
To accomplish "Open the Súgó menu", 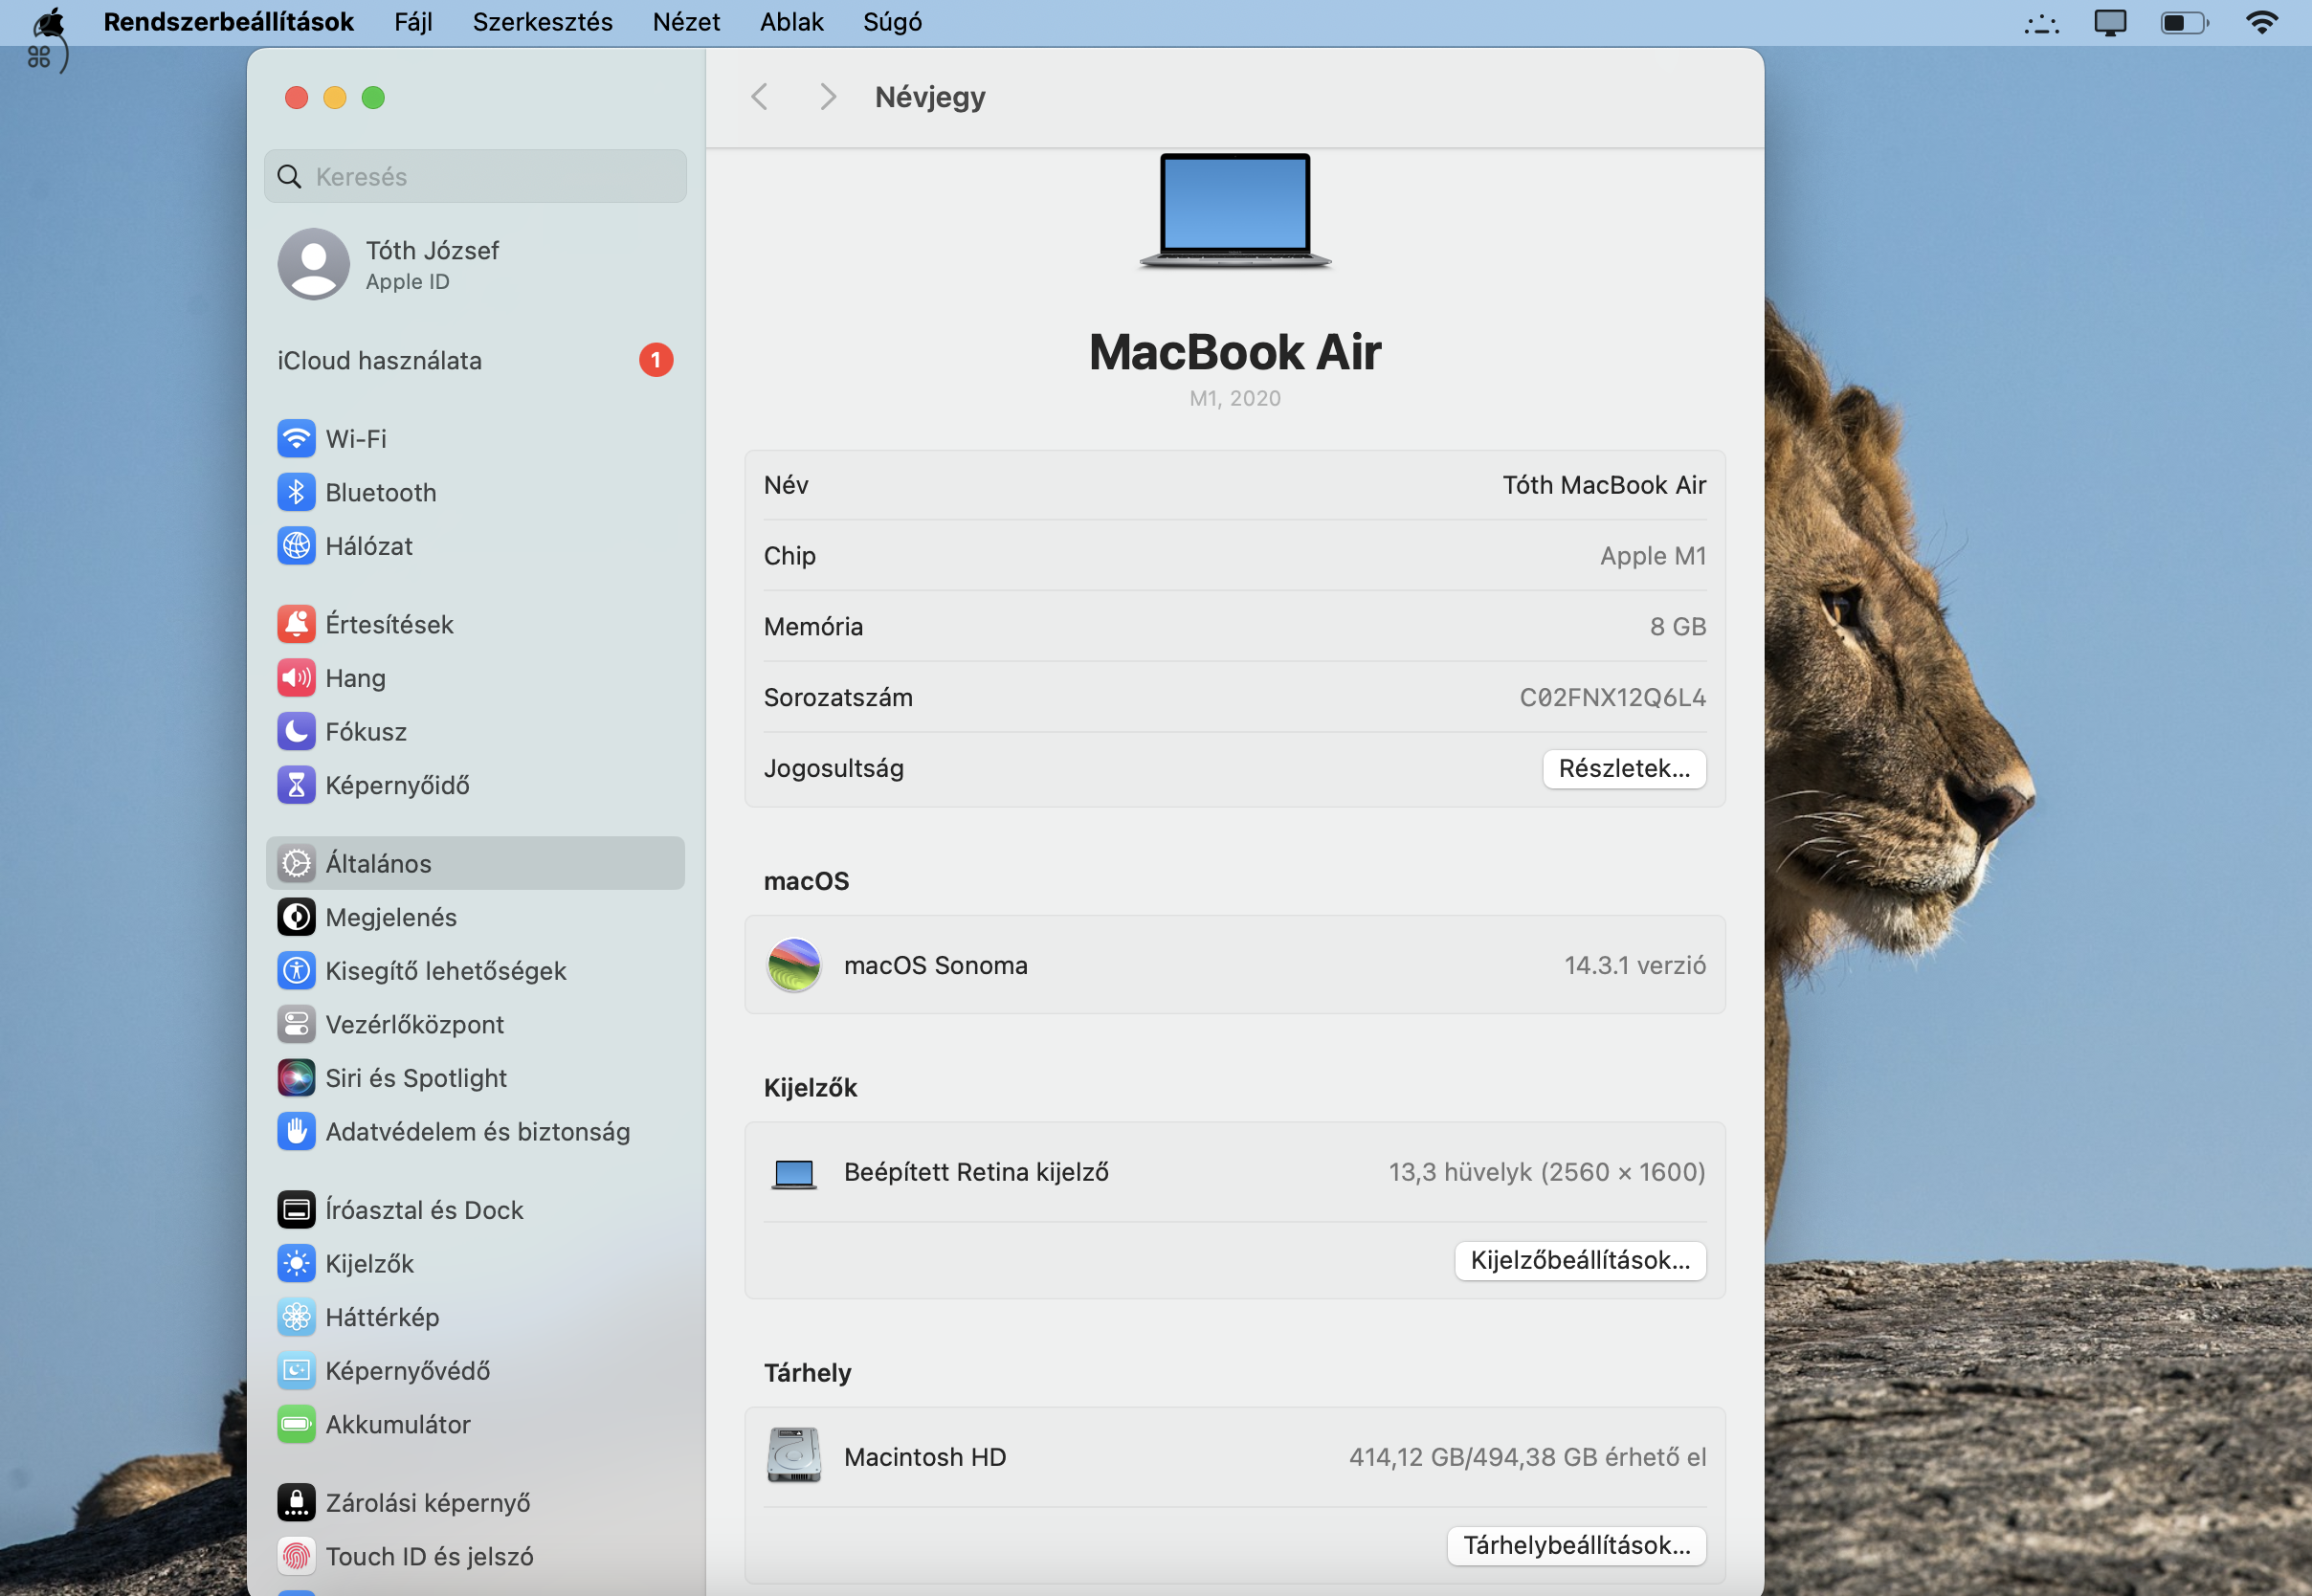I will click(x=893, y=22).
